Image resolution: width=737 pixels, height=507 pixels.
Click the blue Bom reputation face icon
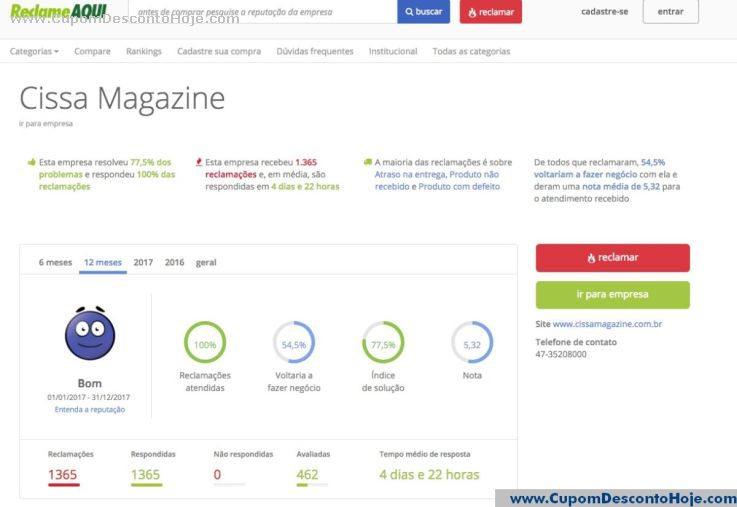click(90, 333)
